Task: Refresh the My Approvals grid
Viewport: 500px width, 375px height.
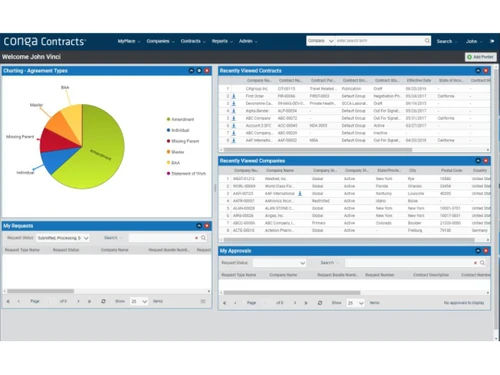Action: click(320, 303)
